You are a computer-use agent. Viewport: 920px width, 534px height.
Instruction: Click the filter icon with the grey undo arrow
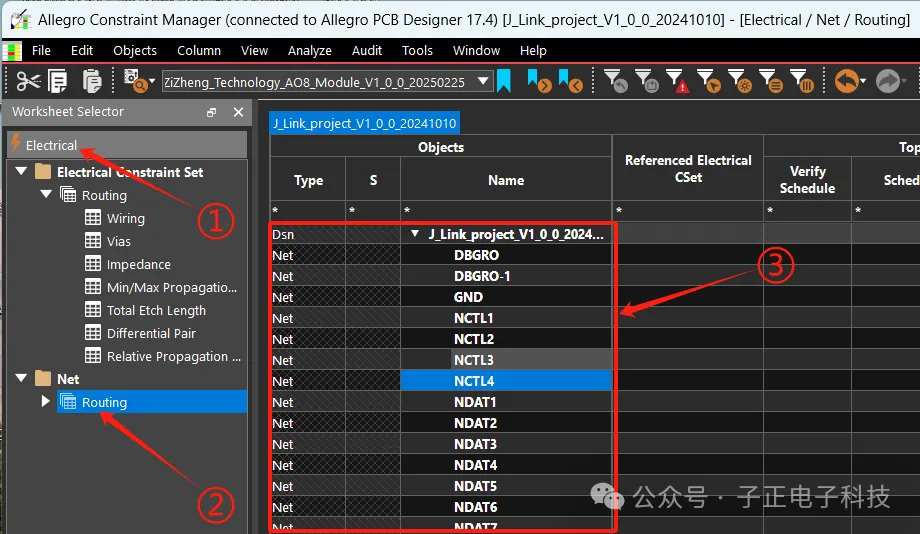615,81
